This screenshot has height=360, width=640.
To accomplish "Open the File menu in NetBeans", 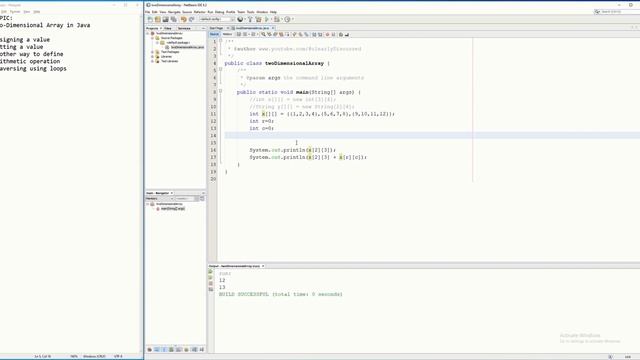I will [148, 12].
